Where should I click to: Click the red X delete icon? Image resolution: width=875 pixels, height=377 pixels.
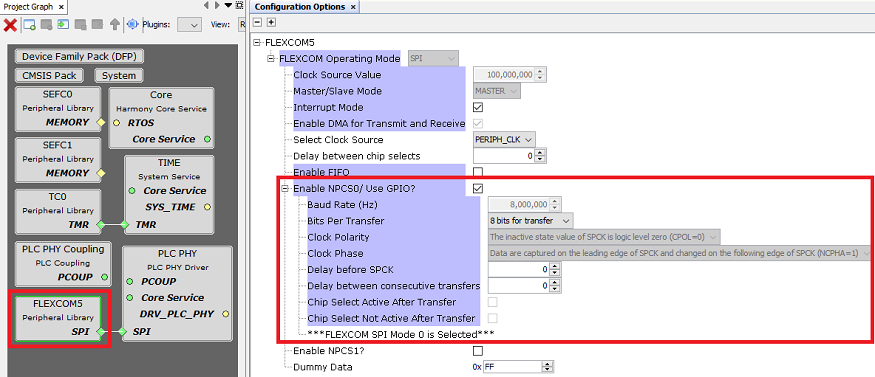click(10, 25)
